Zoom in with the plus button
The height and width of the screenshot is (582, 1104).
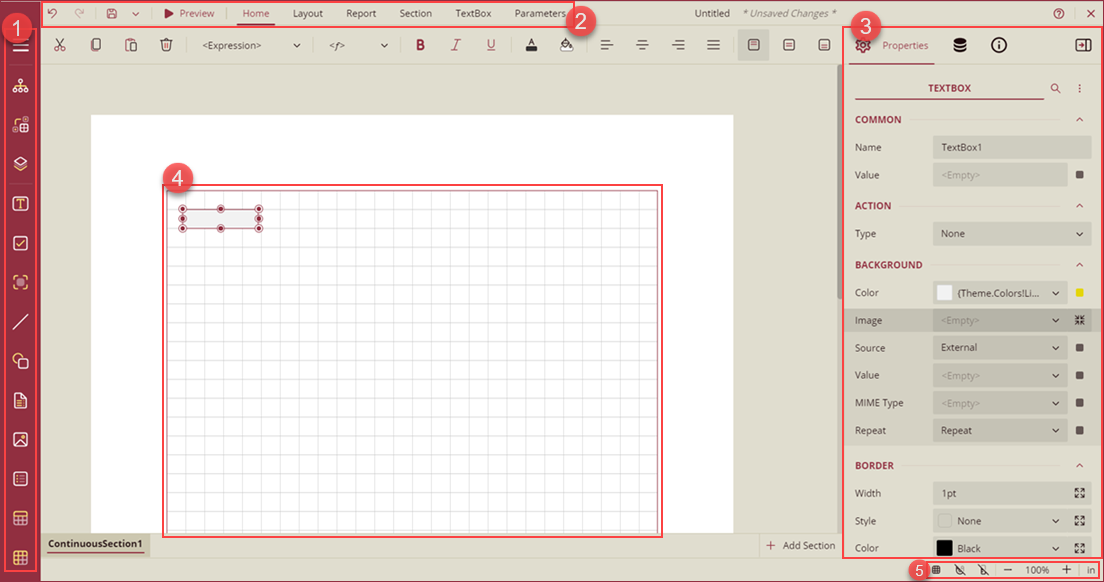(1067, 569)
